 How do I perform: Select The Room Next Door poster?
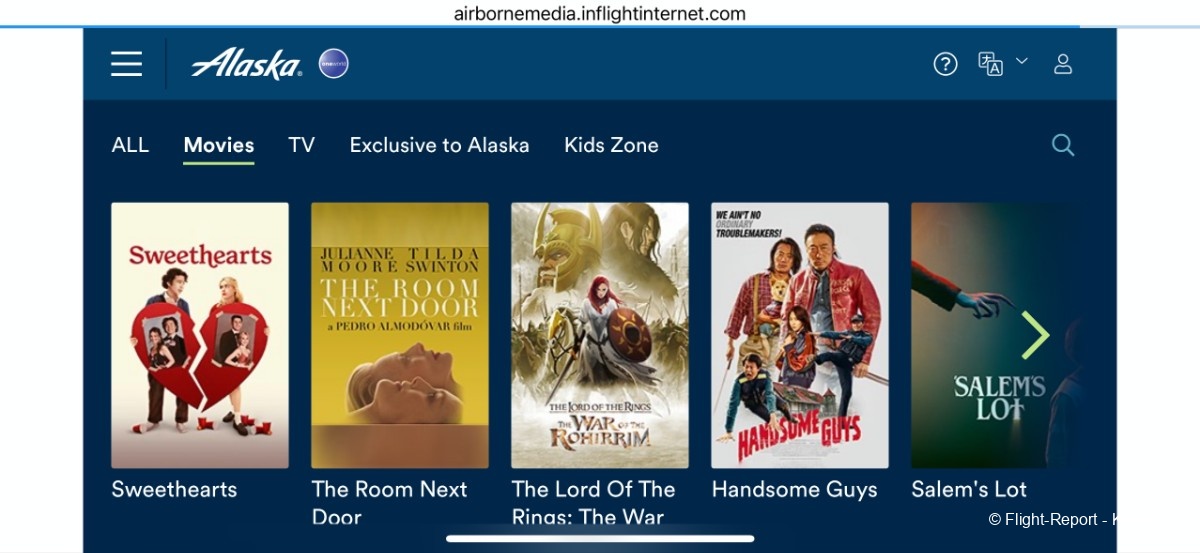[400, 335]
